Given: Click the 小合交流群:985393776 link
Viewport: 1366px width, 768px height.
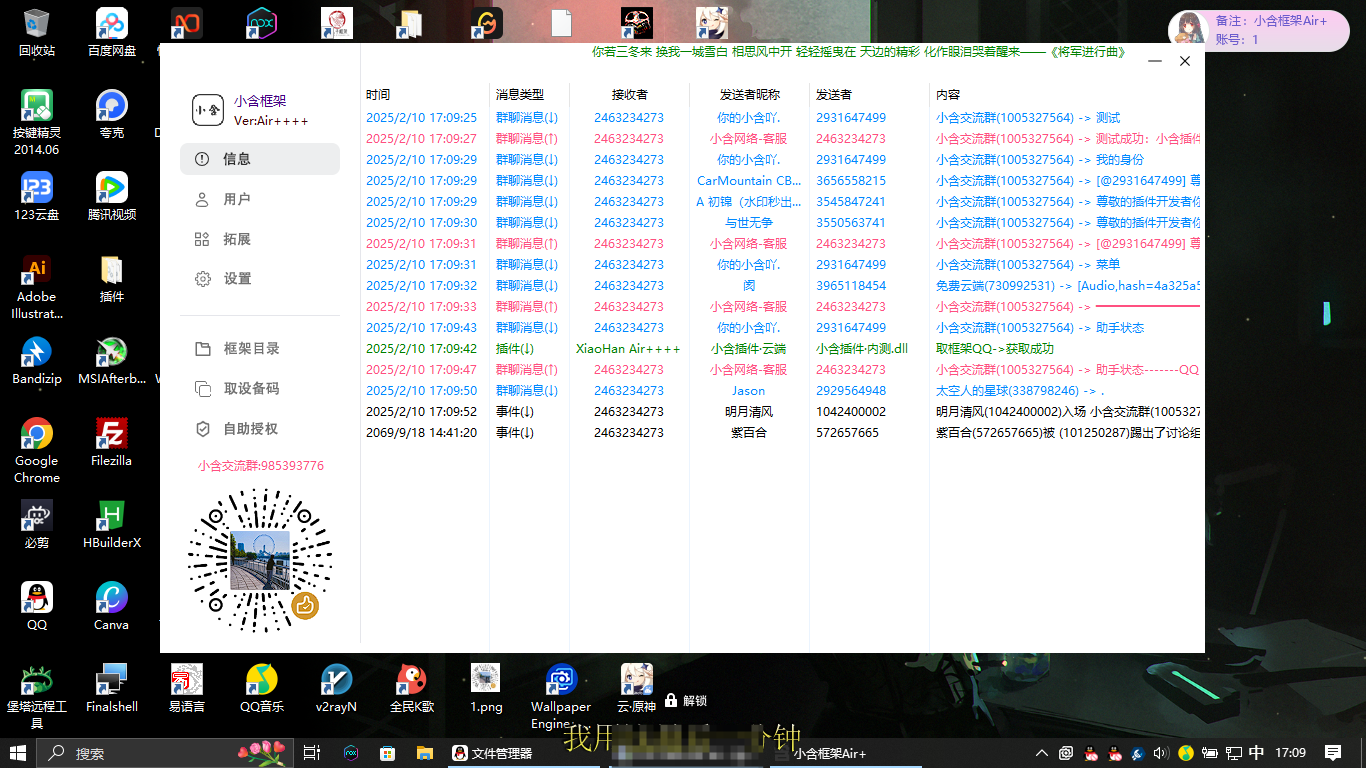Looking at the screenshot, I should [x=260, y=466].
